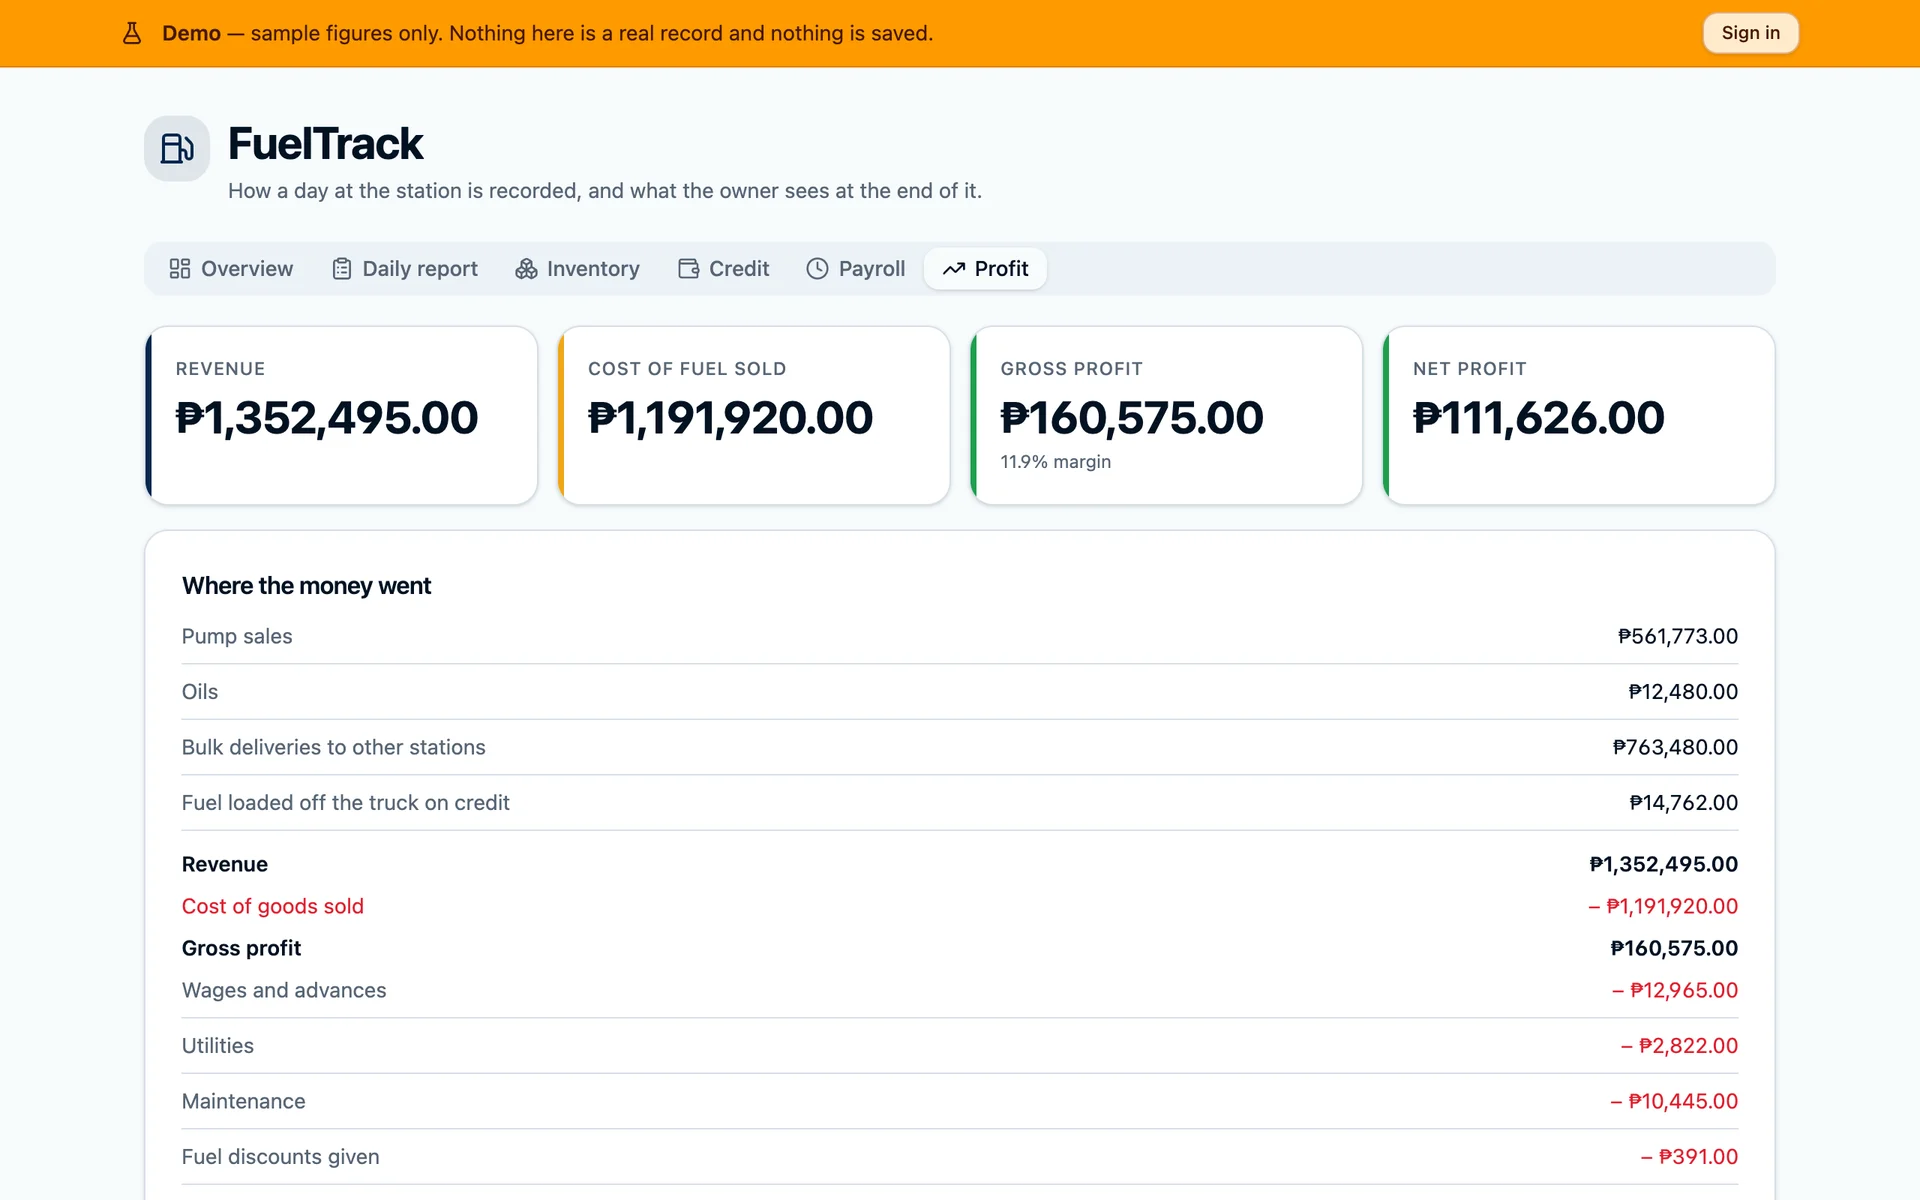Screen dimensions: 1920x1200
Task: Click the 'Wages and advances' row label
Action: (x=284, y=990)
